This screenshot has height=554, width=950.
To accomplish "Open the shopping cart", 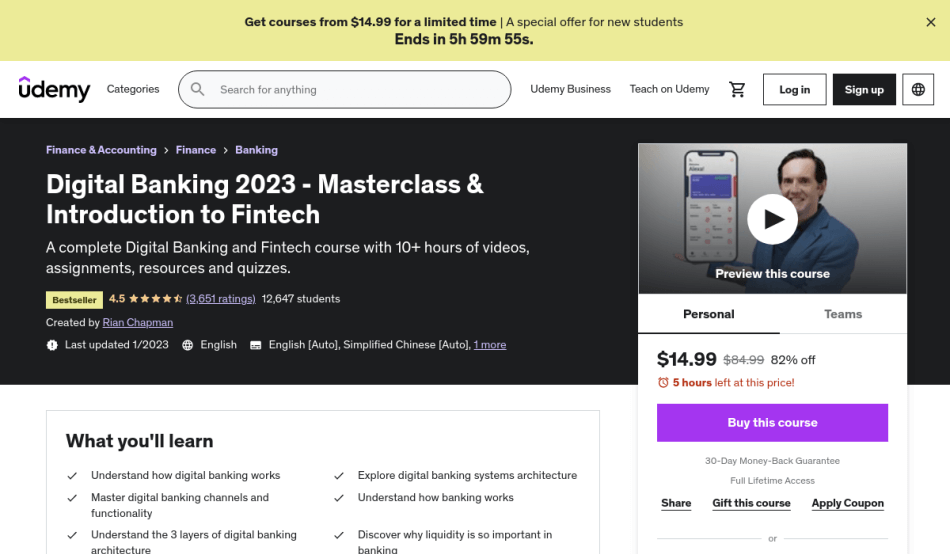I will pyautogui.click(x=737, y=89).
